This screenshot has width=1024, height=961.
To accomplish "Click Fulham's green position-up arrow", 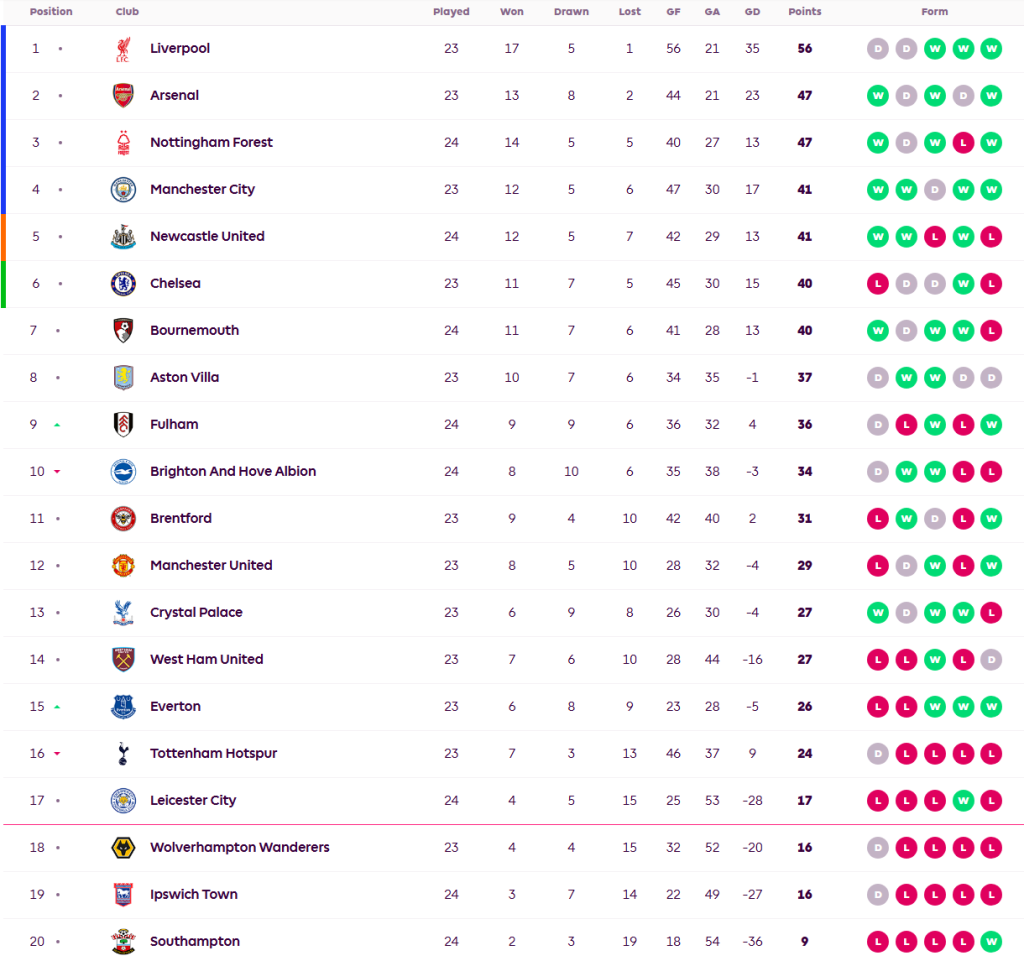I will (x=57, y=425).
